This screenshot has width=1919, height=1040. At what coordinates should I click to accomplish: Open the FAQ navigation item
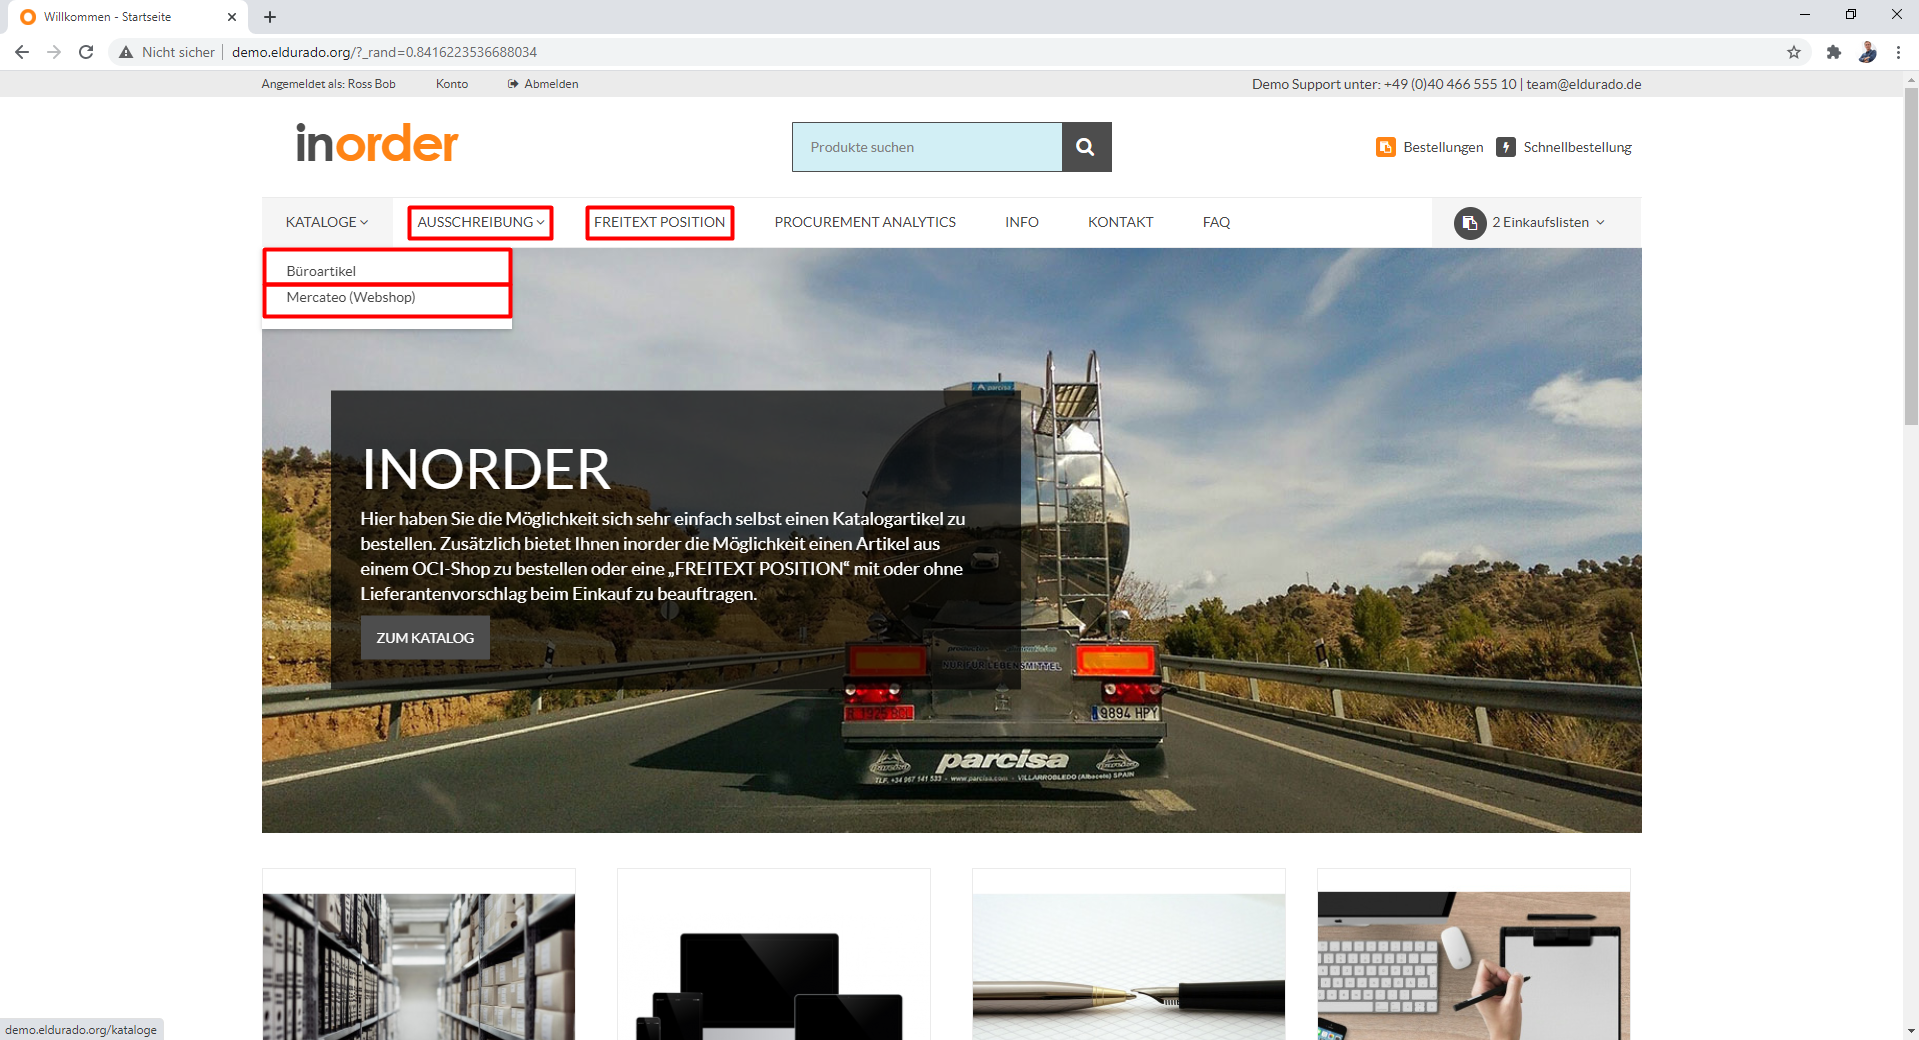(1216, 222)
